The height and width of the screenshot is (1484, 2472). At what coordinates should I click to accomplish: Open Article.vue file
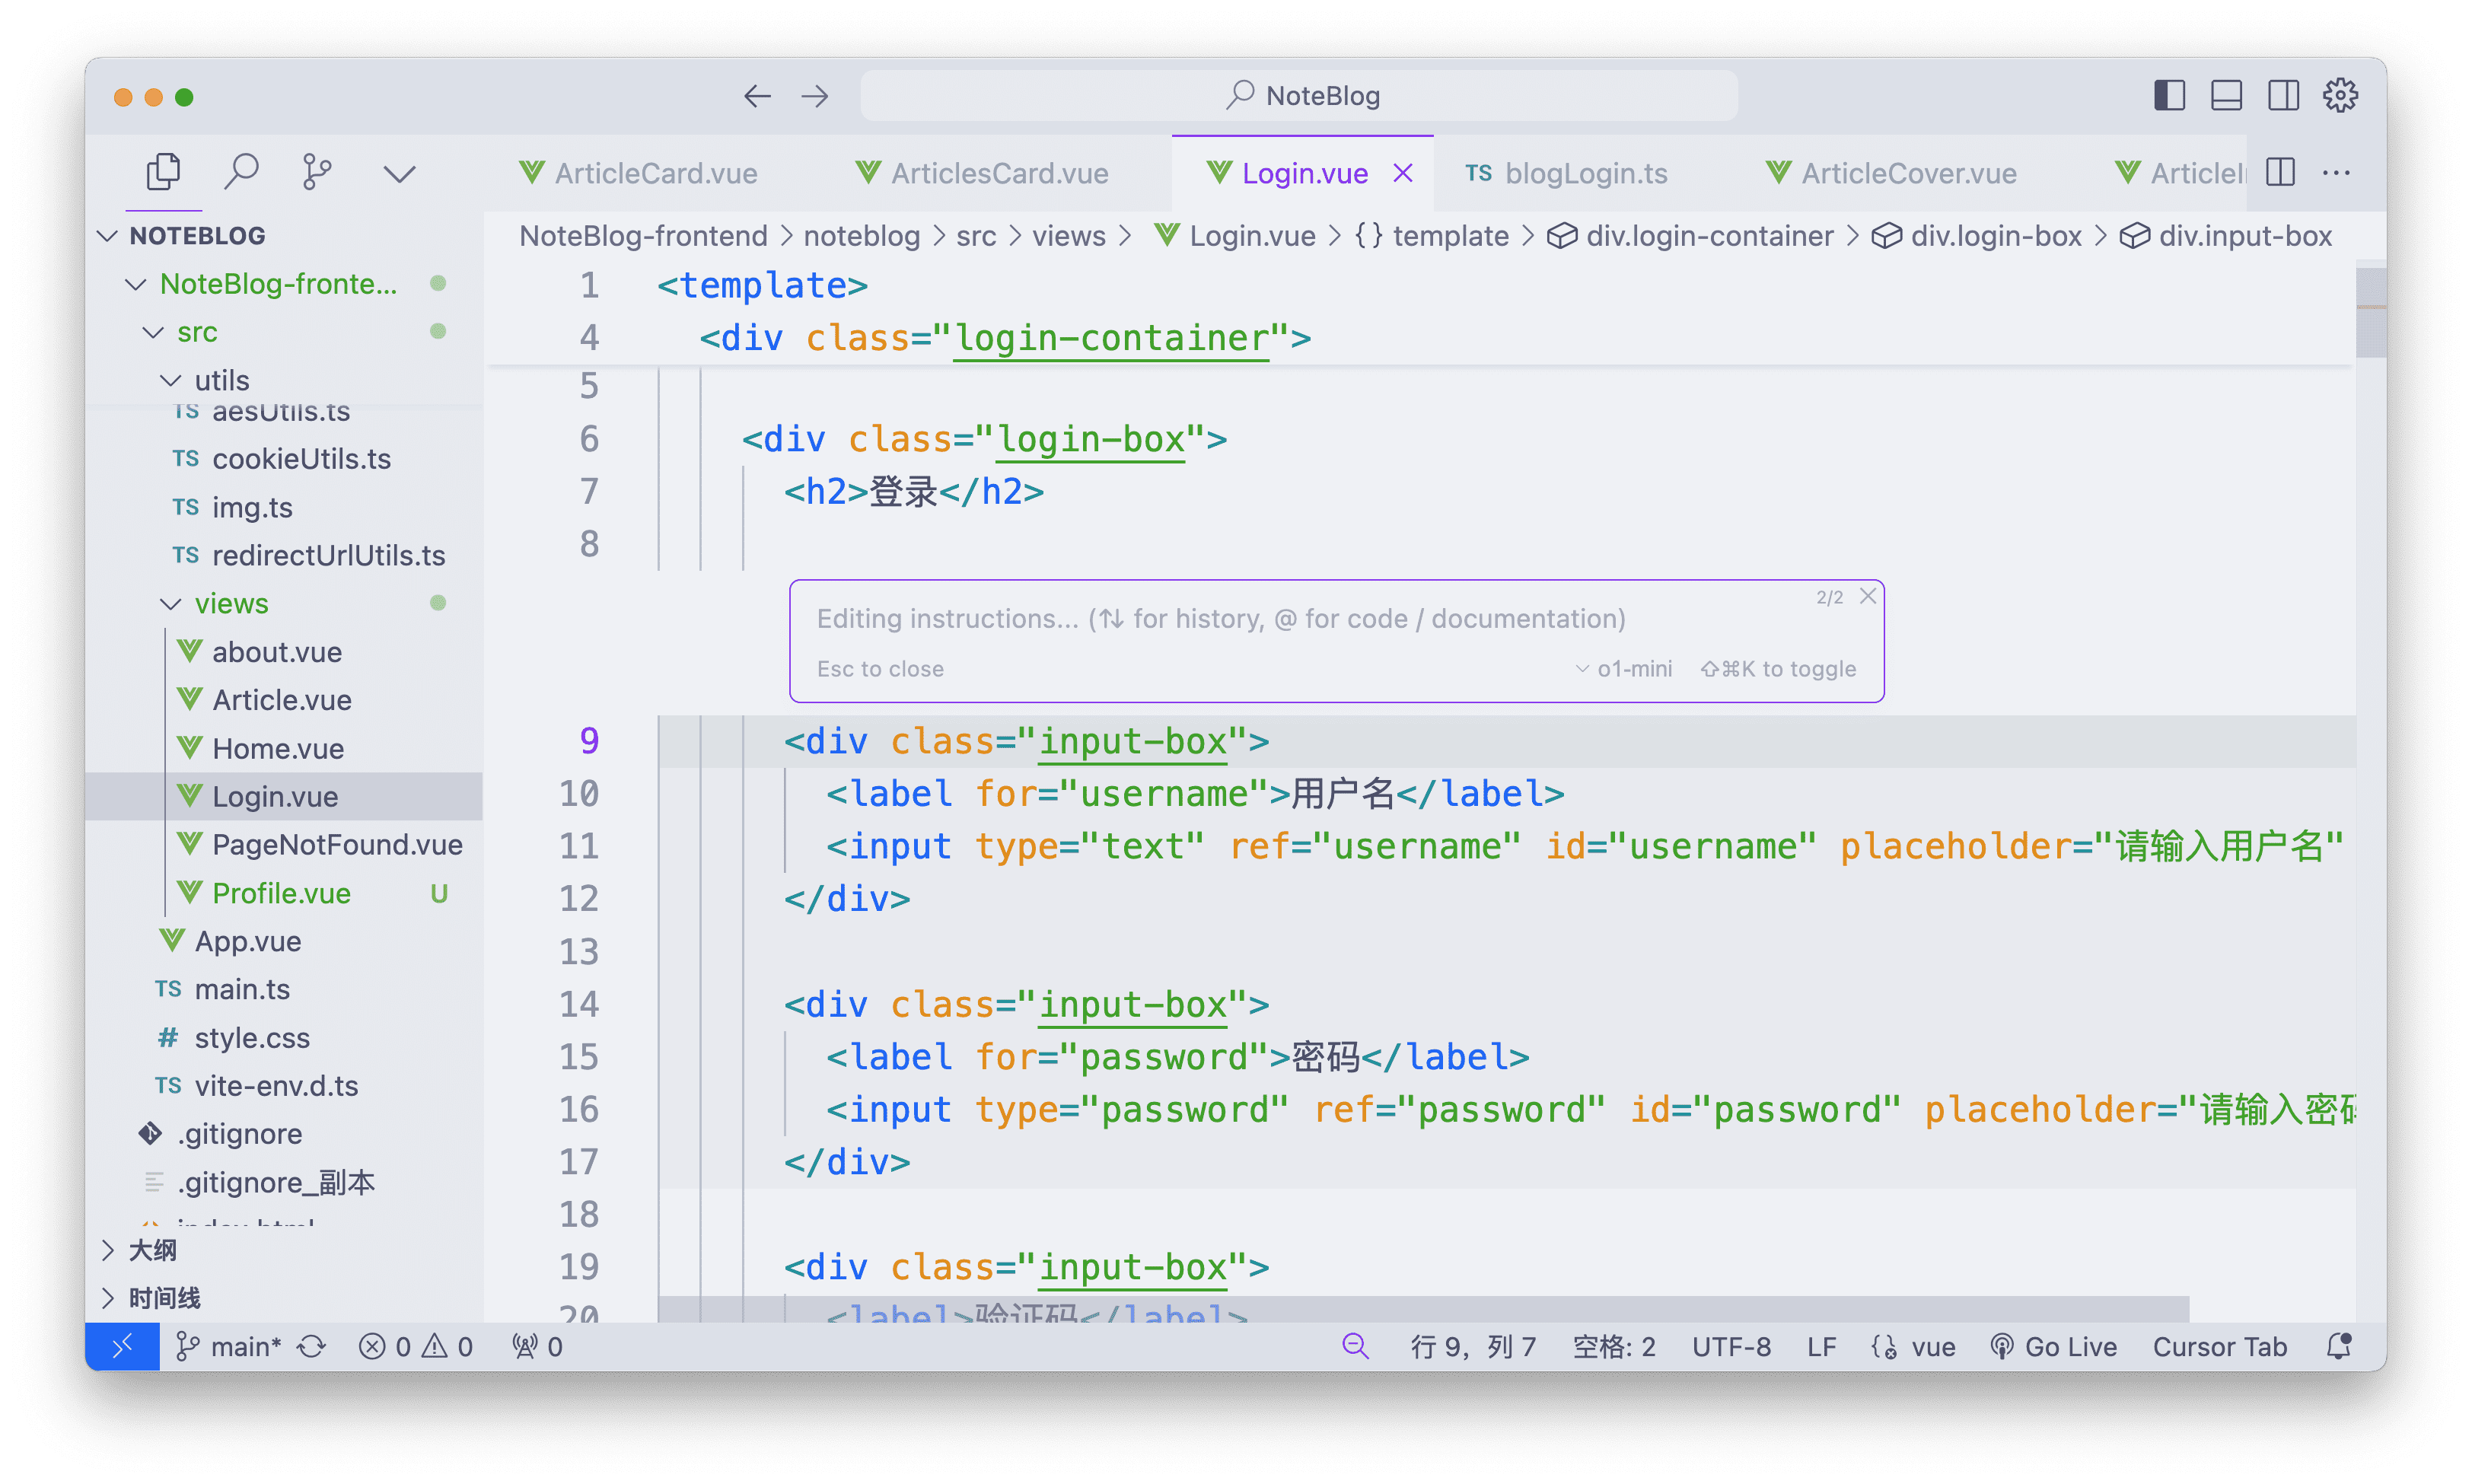point(284,700)
